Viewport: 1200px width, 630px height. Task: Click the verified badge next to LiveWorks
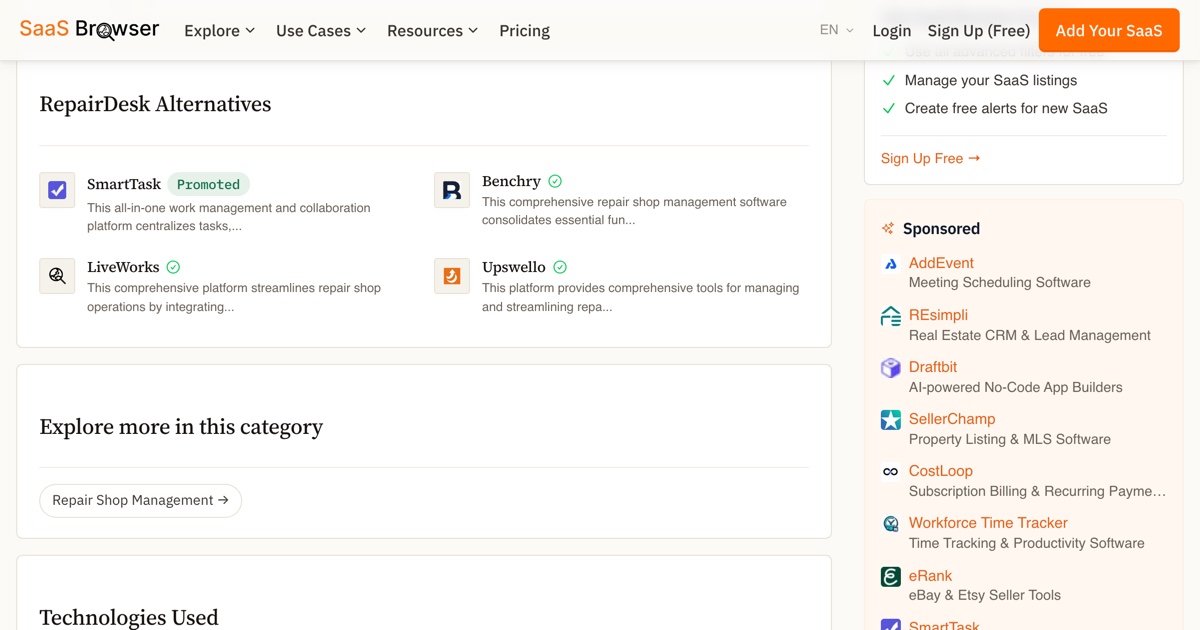173,267
